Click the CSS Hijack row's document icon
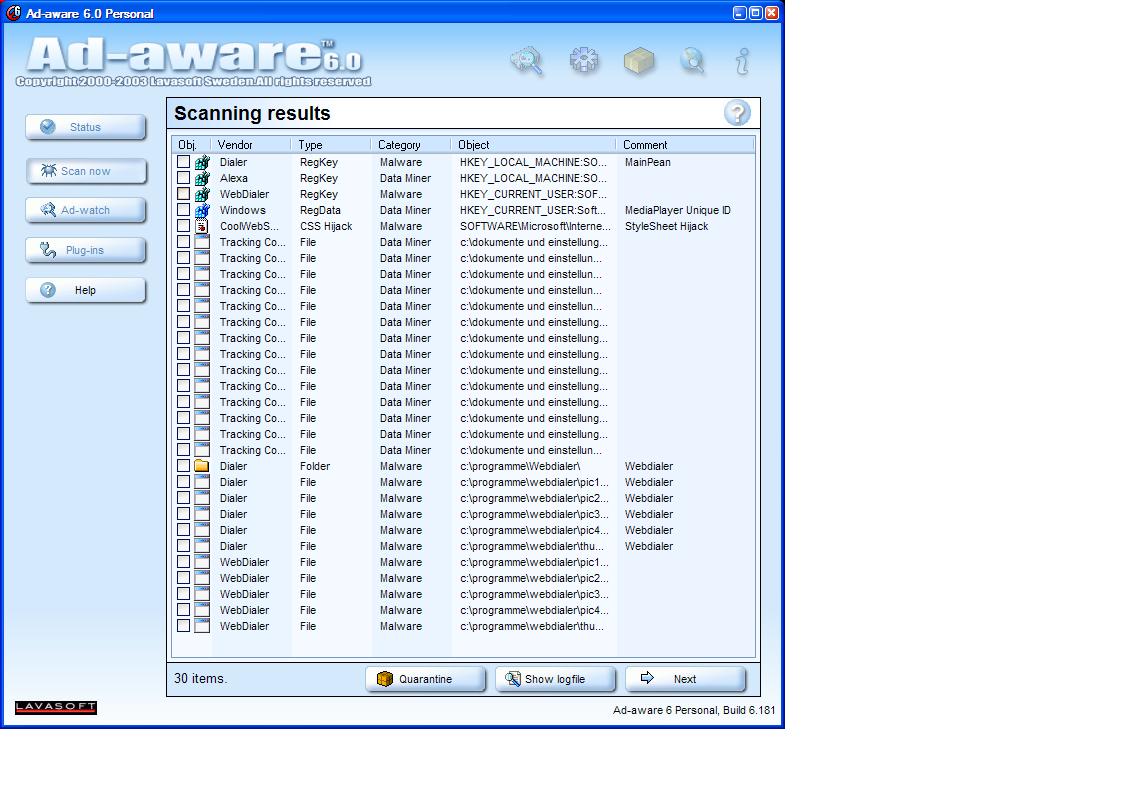The width and height of the screenshot is (1133, 786). [x=202, y=226]
